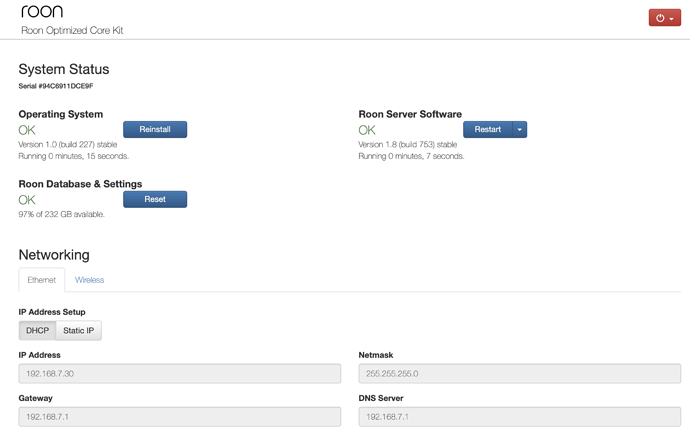Click the System Status heading
Screen dimensions: 690x436
pyautogui.click(x=64, y=69)
